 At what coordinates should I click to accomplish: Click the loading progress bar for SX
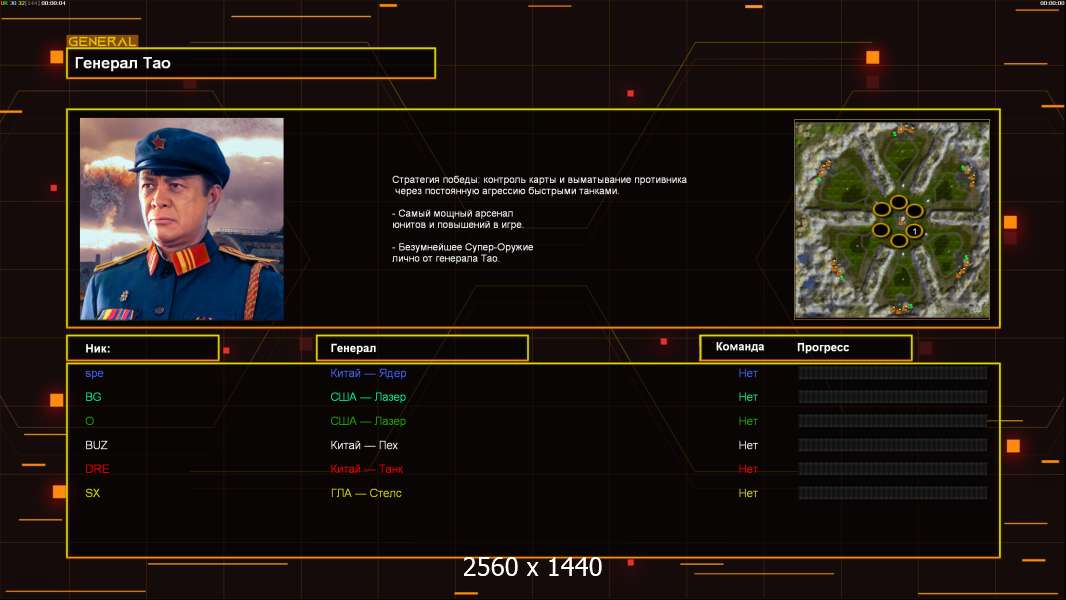click(893, 493)
